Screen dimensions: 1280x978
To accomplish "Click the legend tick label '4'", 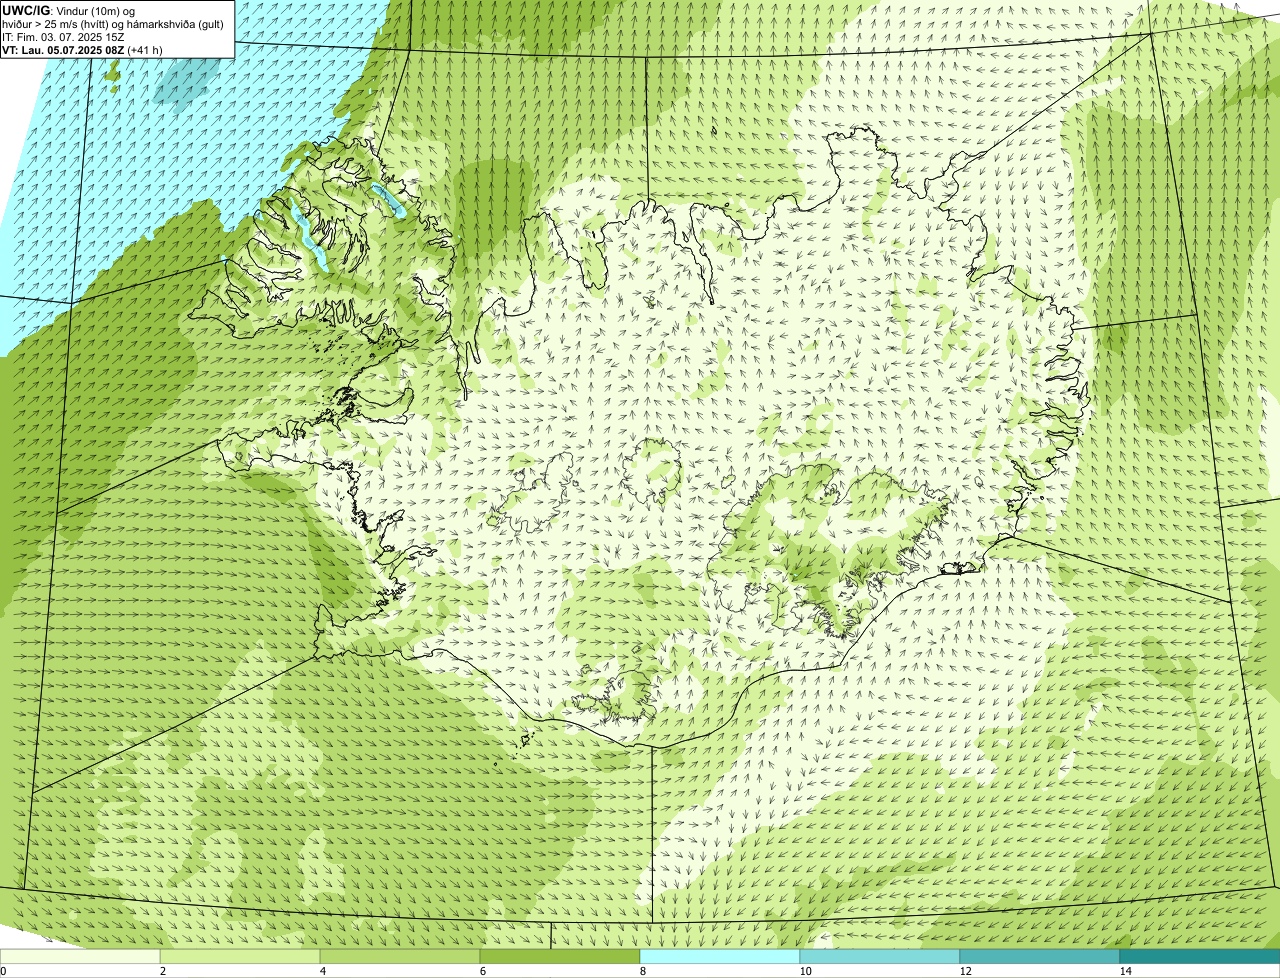I will [322, 971].
